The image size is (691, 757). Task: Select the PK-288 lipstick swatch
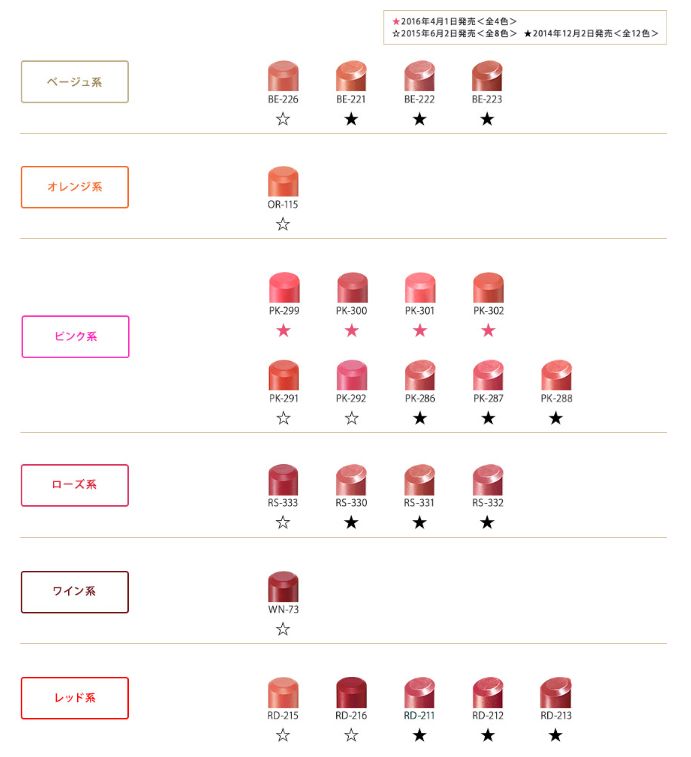click(556, 375)
